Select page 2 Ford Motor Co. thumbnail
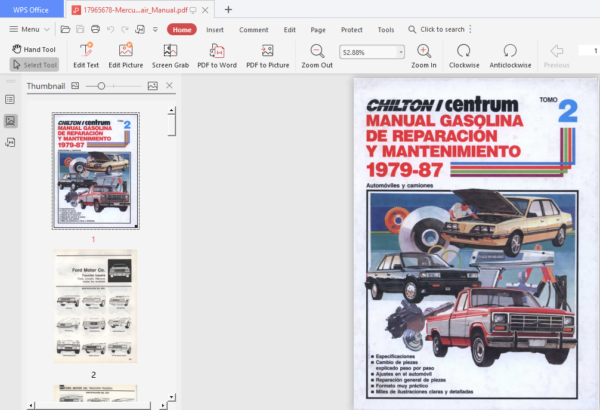The height and width of the screenshot is (410, 600). (95, 306)
